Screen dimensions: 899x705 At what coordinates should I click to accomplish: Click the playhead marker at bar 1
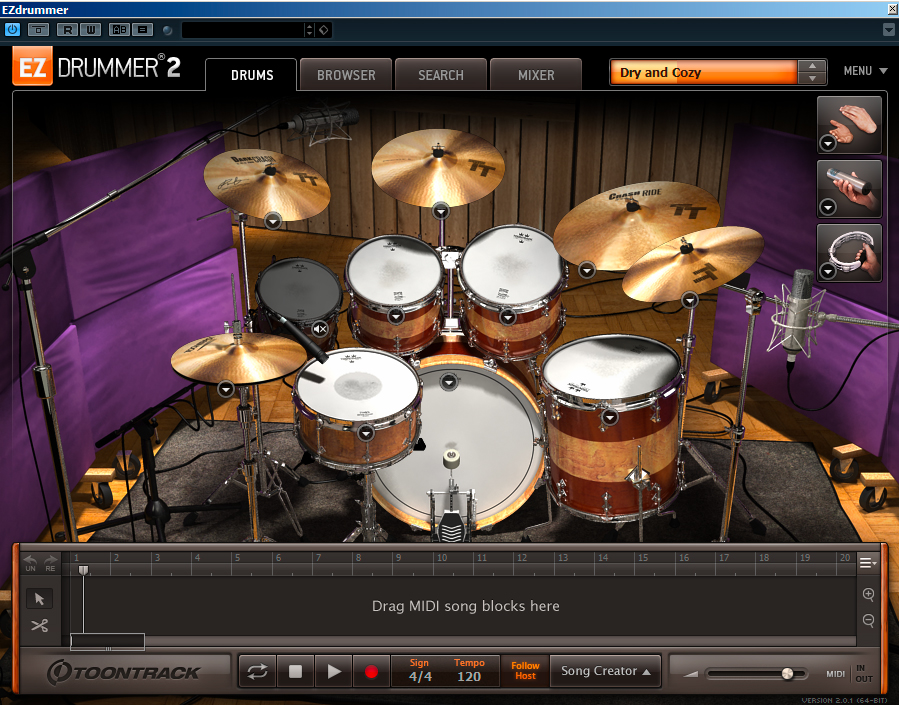[83, 570]
